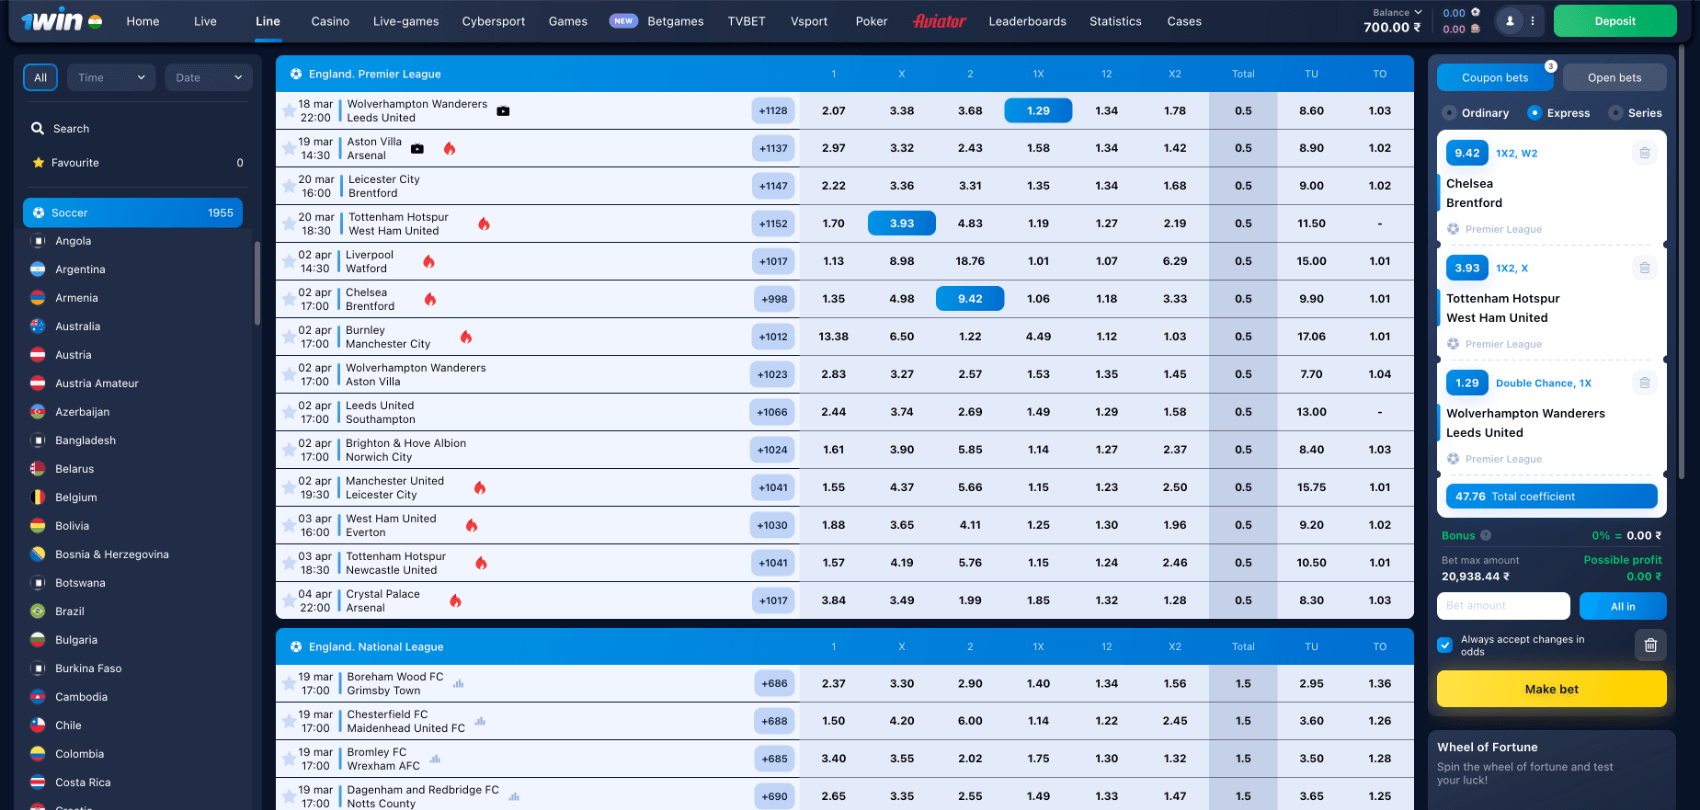Click the Argentina flag icon
1700x810 pixels.
click(x=38, y=269)
